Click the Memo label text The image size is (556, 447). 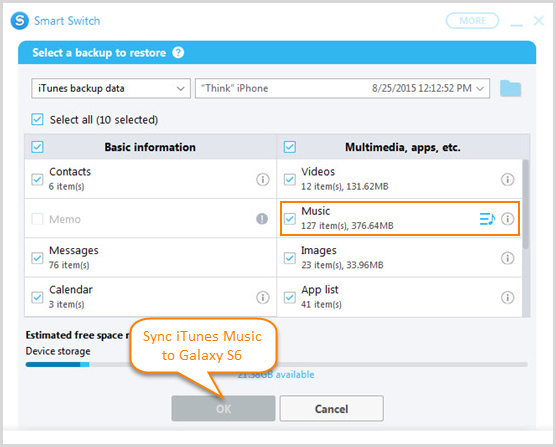(x=65, y=219)
